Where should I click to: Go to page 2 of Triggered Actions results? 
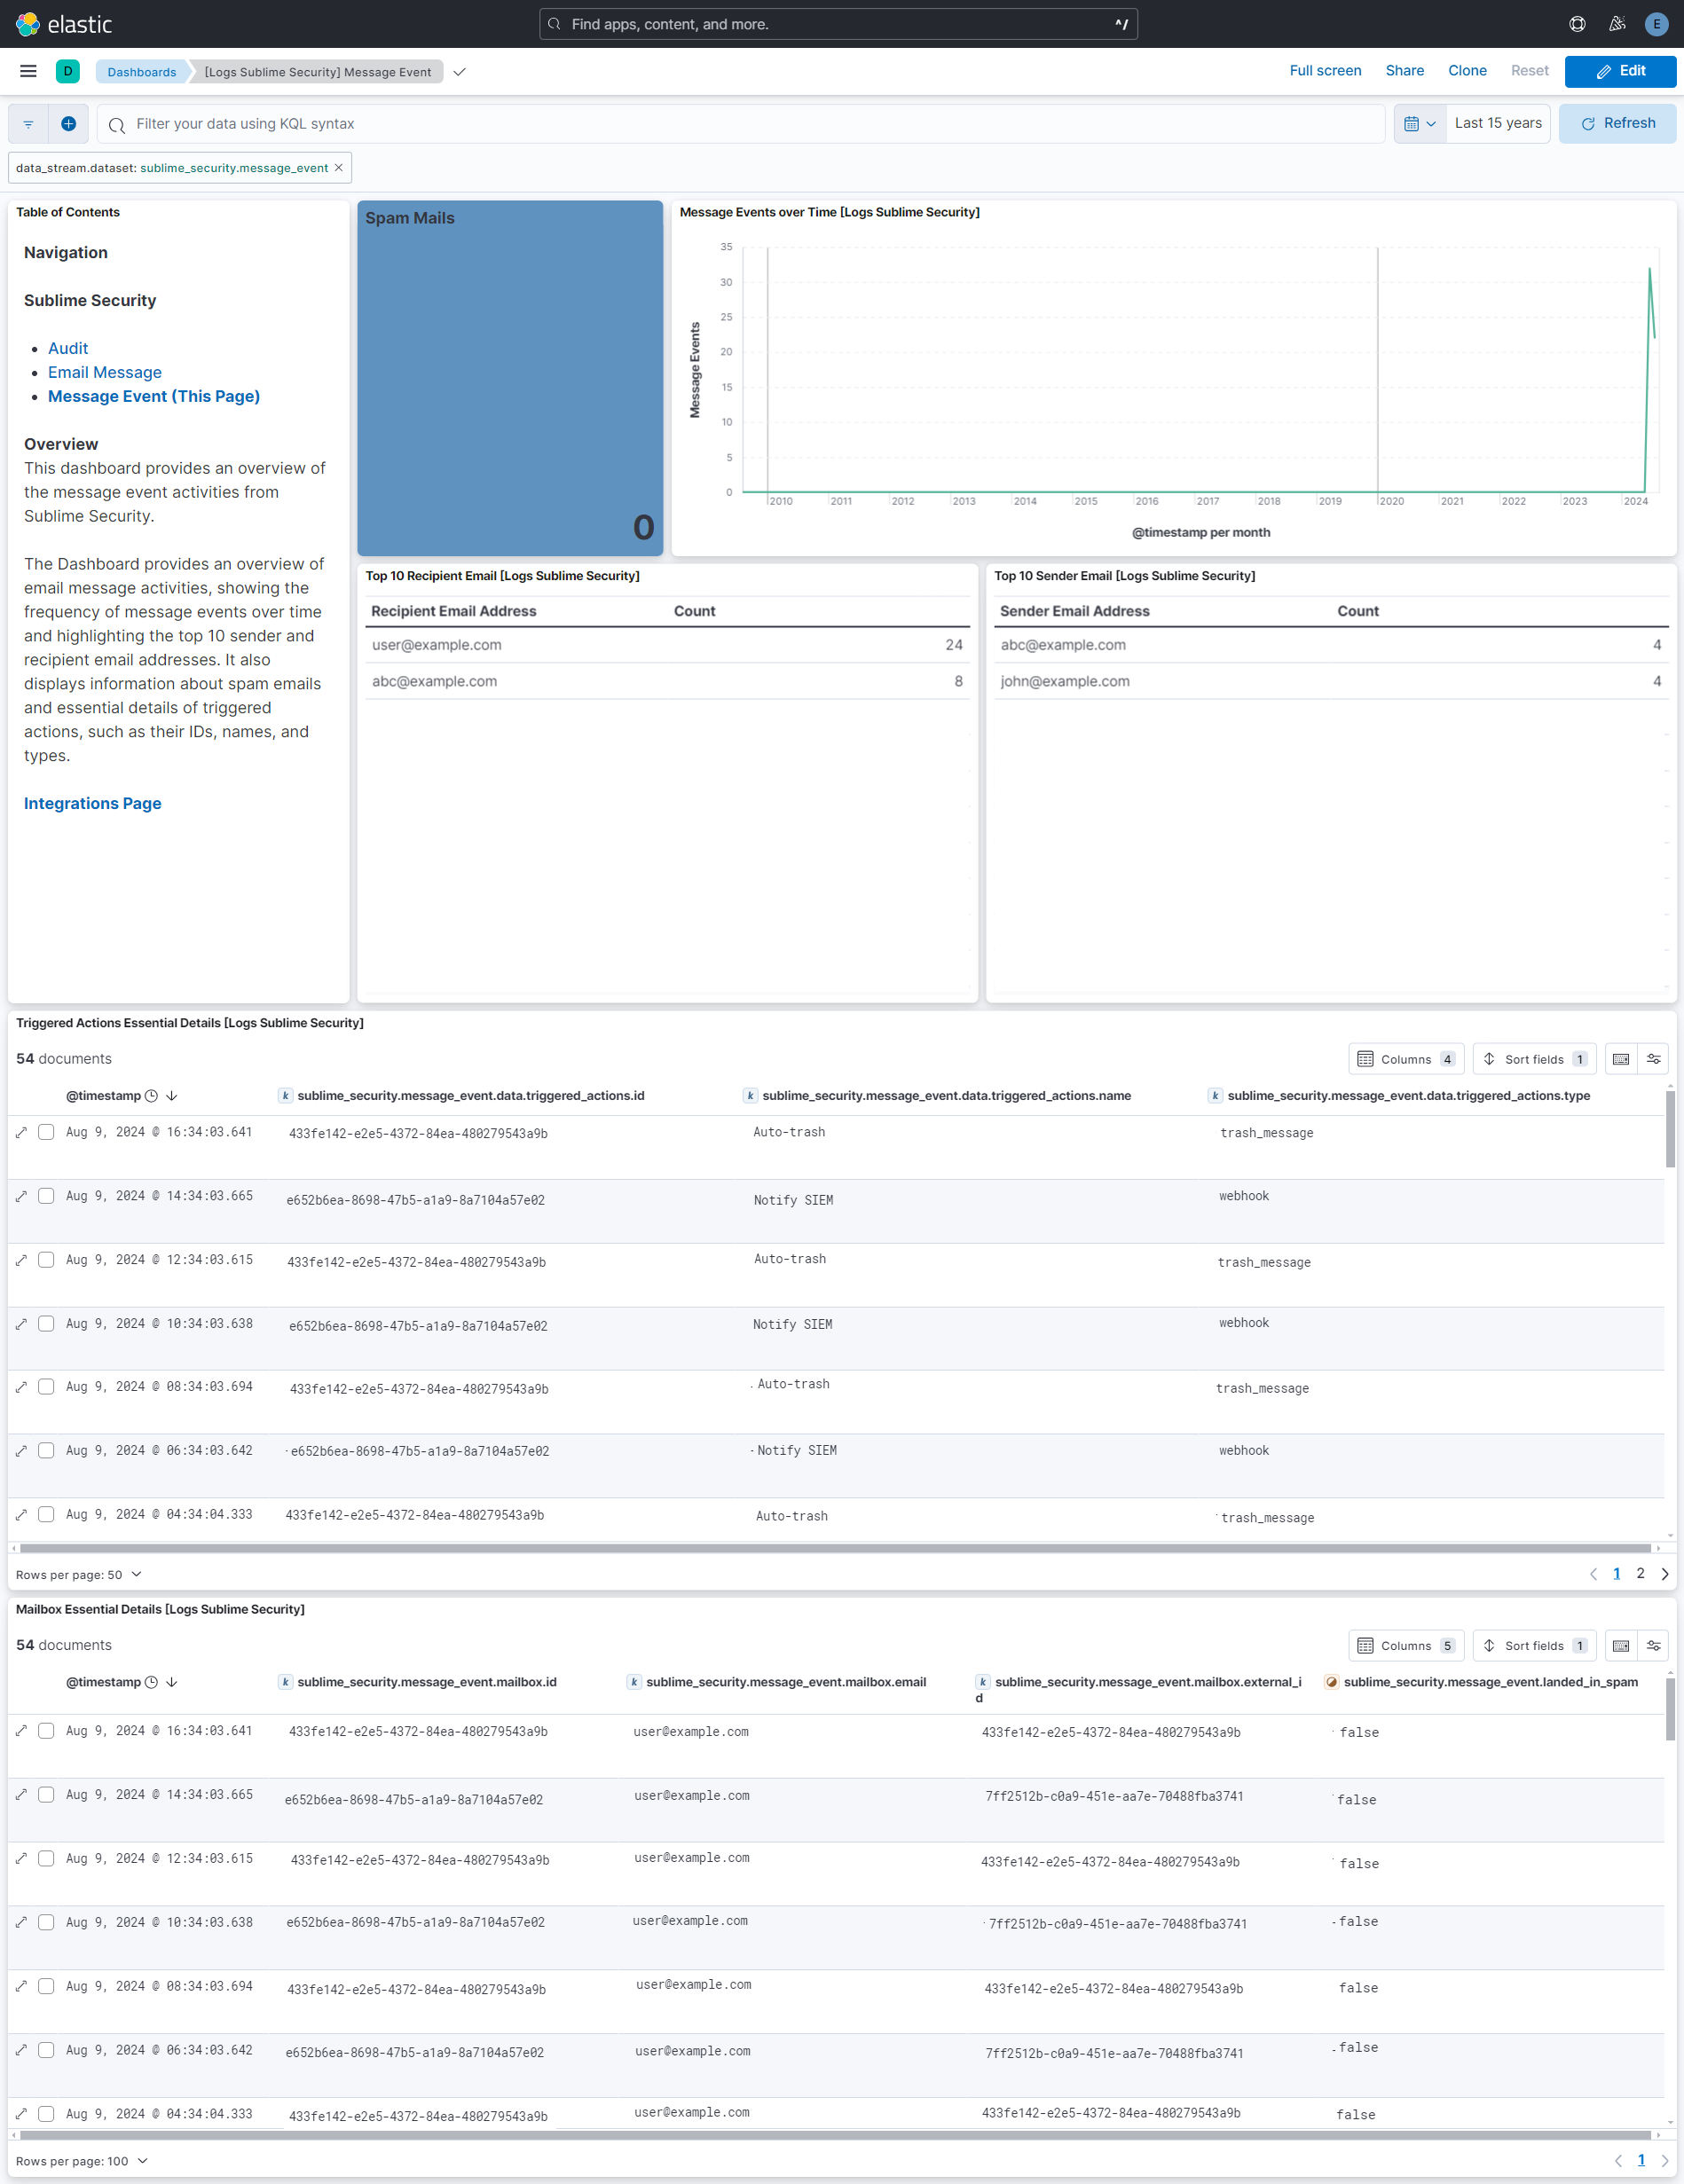tap(1640, 1573)
